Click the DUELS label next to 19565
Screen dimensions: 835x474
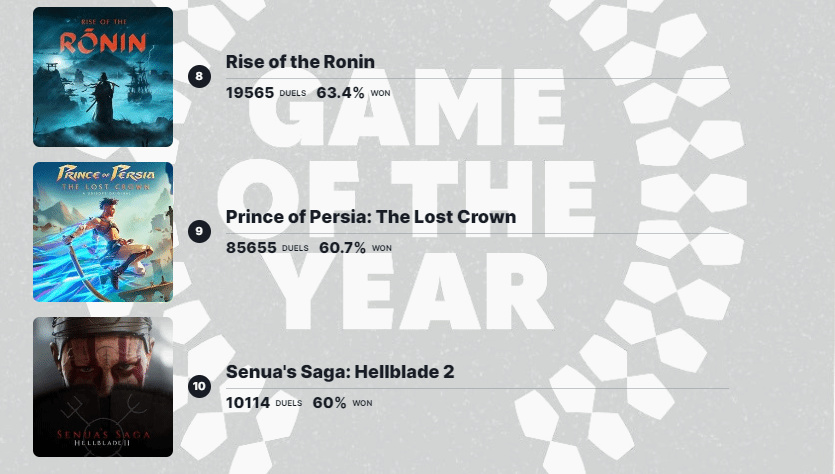click(x=293, y=93)
